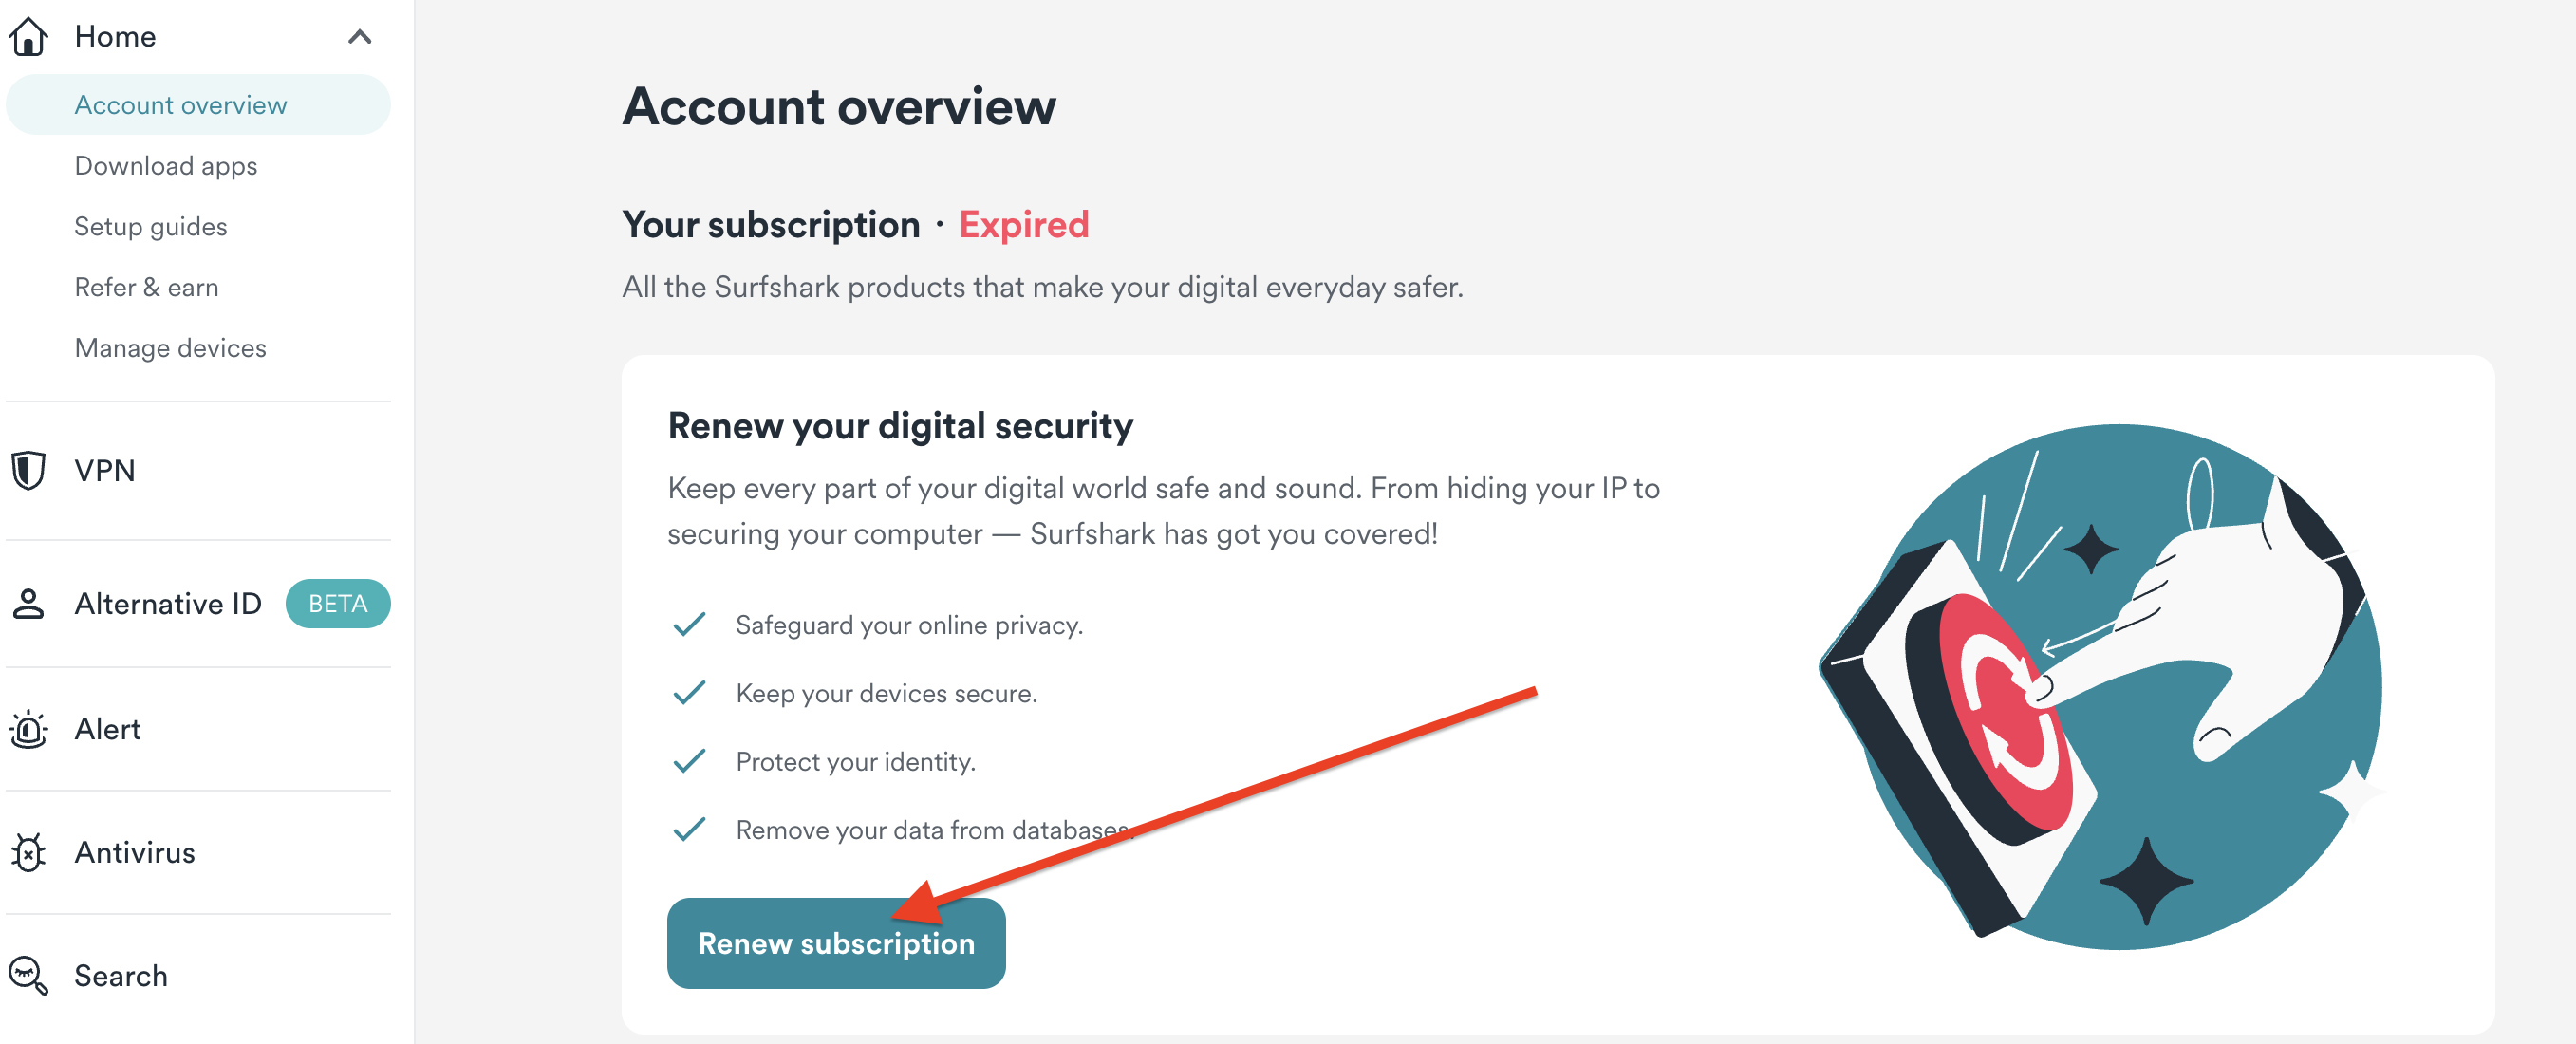Viewport: 2576px width, 1044px height.
Task: Click the Alternative ID person icon
Action: pos(28,604)
